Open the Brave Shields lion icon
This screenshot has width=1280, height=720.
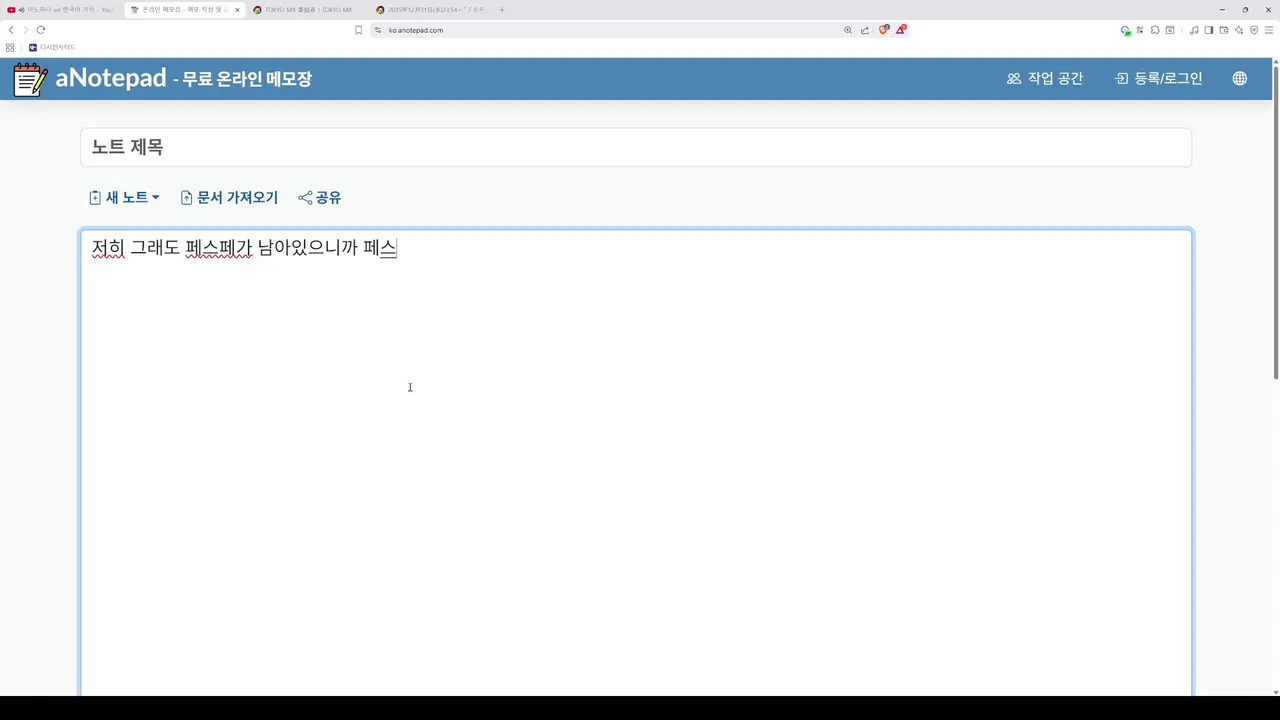coord(884,30)
